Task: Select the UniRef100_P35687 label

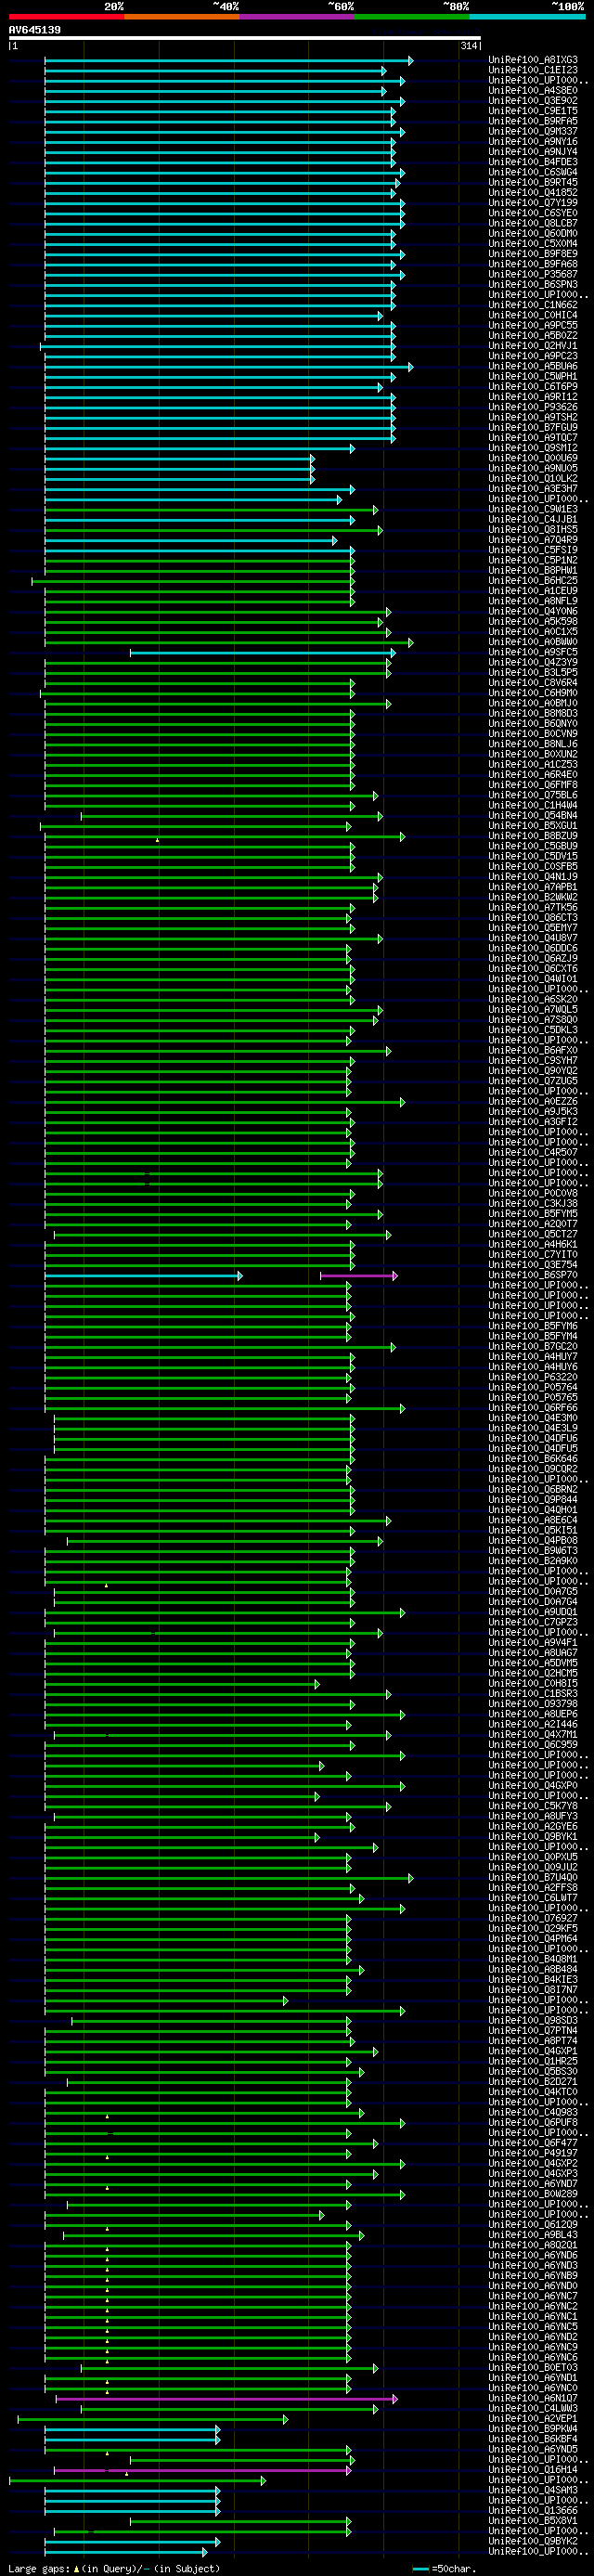Action: (x=533, y=274)
